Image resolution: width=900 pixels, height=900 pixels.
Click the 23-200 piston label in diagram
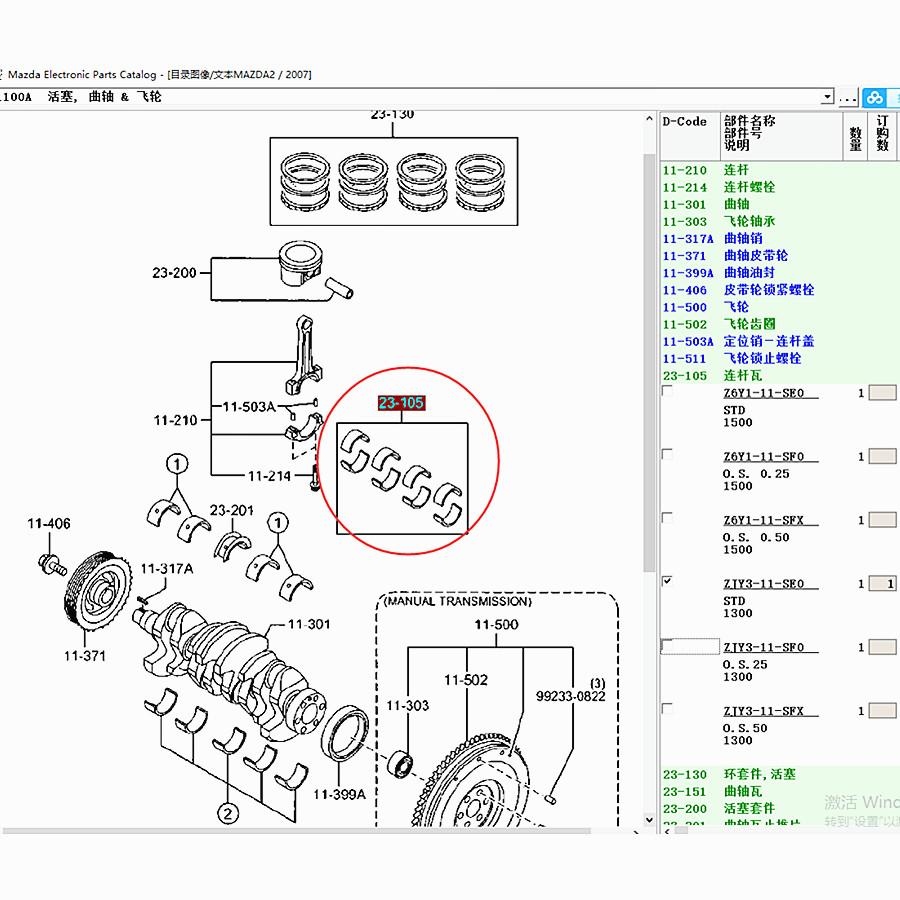pyautogui.click(x=174, y=273)
